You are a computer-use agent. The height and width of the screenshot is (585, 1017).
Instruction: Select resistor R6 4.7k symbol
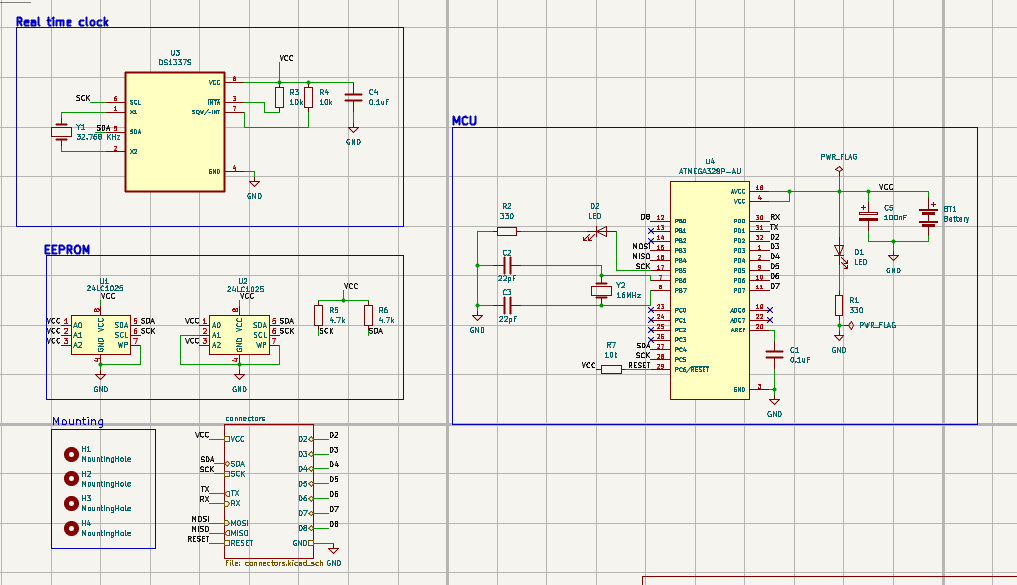[x=368, y=316]
